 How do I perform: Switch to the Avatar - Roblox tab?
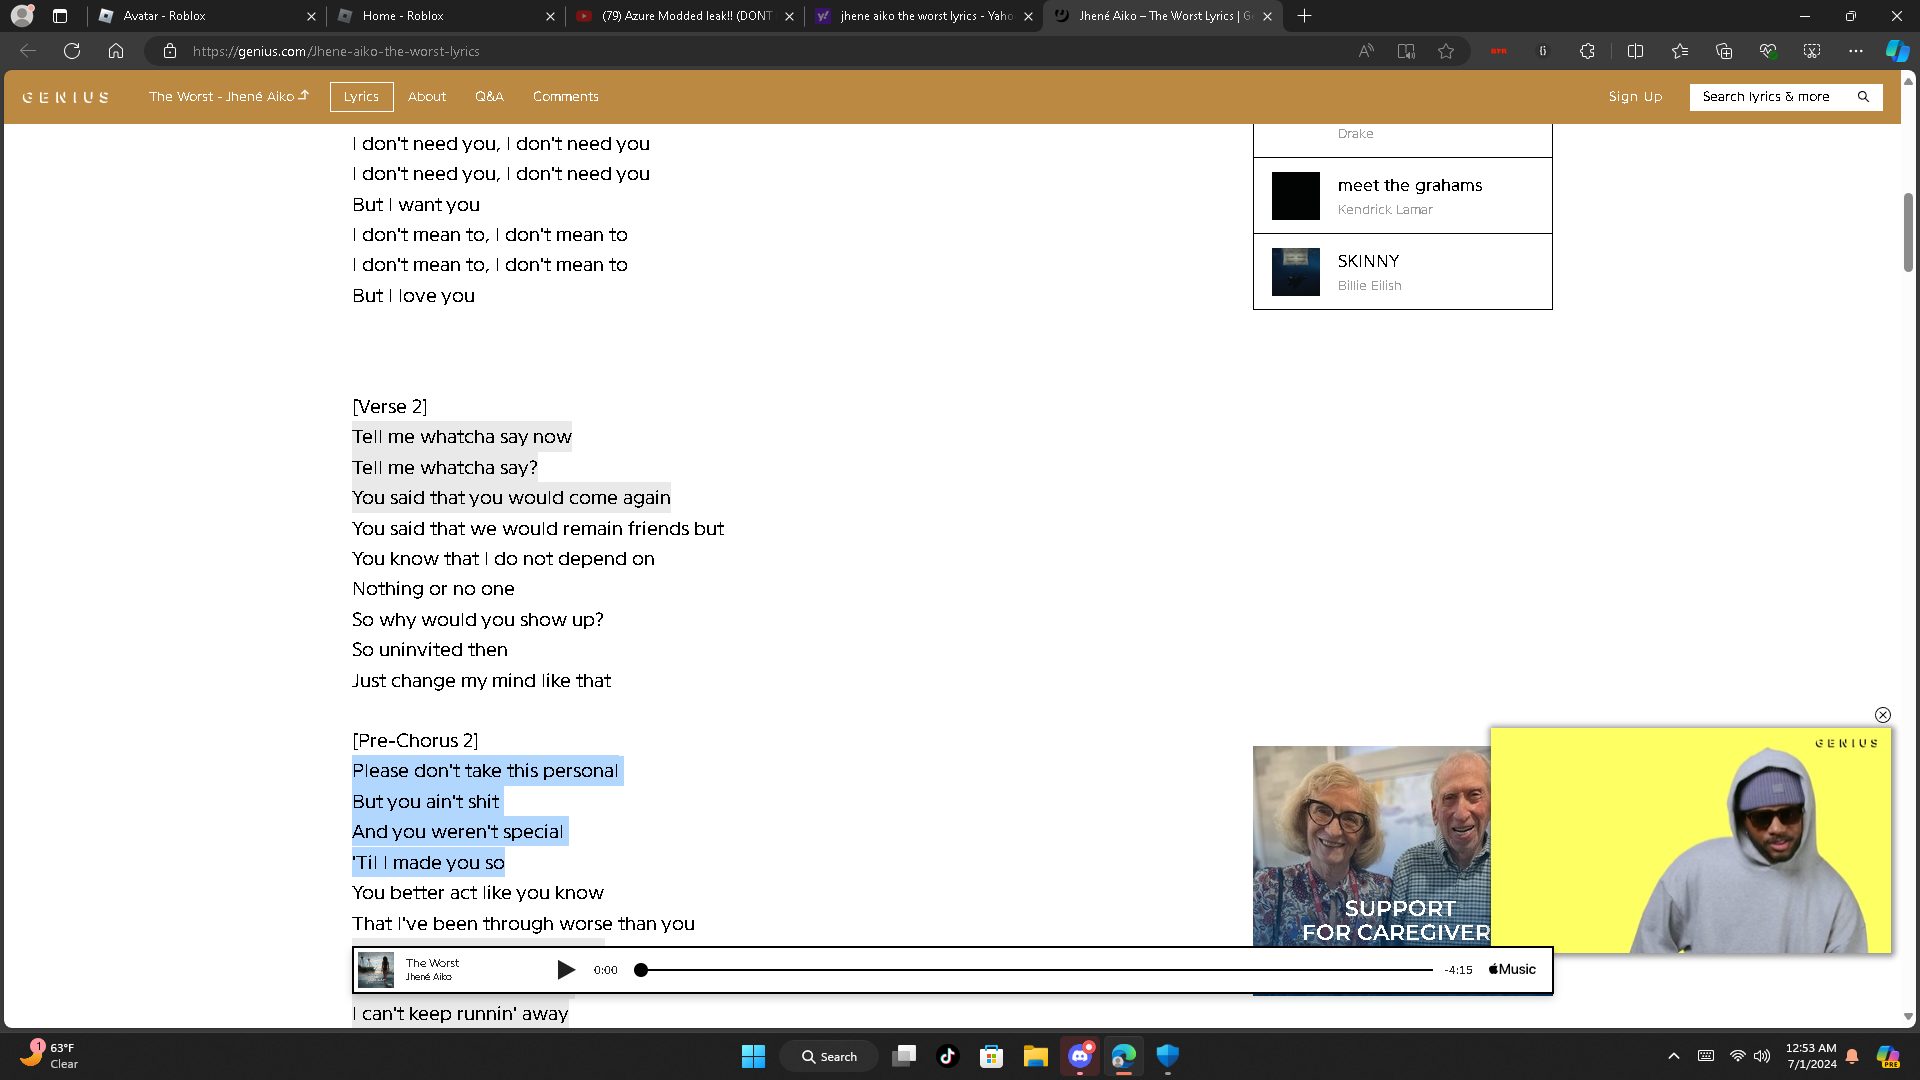(207, 16)
